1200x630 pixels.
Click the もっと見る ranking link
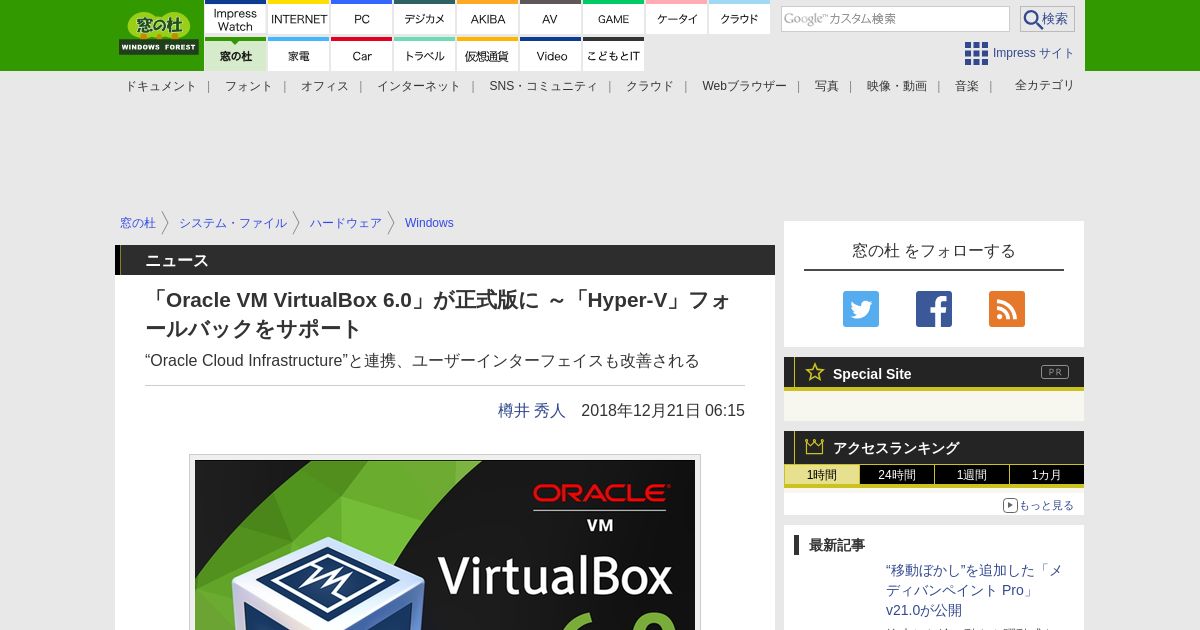(x=1039, y=505)
